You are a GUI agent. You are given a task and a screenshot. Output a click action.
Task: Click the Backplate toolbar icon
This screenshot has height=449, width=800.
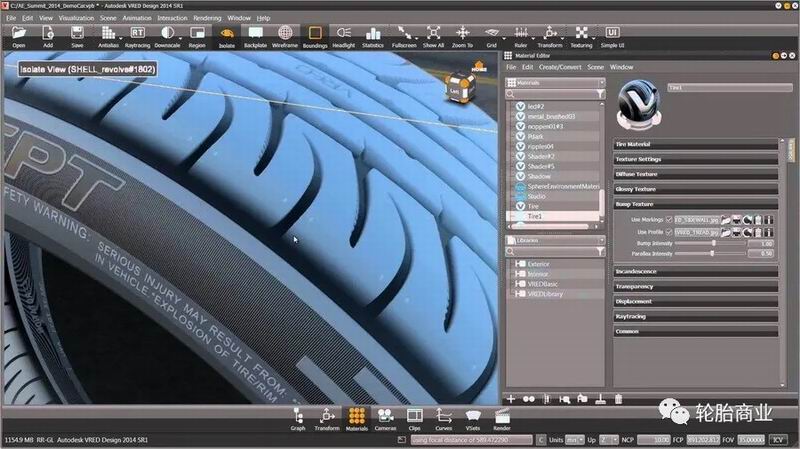[255, 34]
